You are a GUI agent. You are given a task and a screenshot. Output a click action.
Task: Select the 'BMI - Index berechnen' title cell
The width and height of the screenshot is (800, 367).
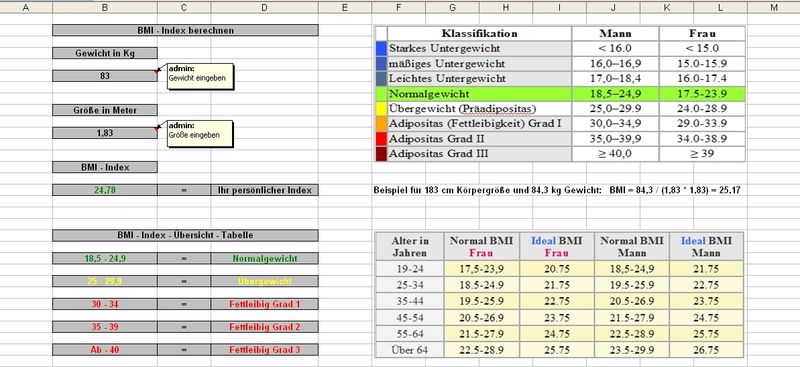pos(185,31)
